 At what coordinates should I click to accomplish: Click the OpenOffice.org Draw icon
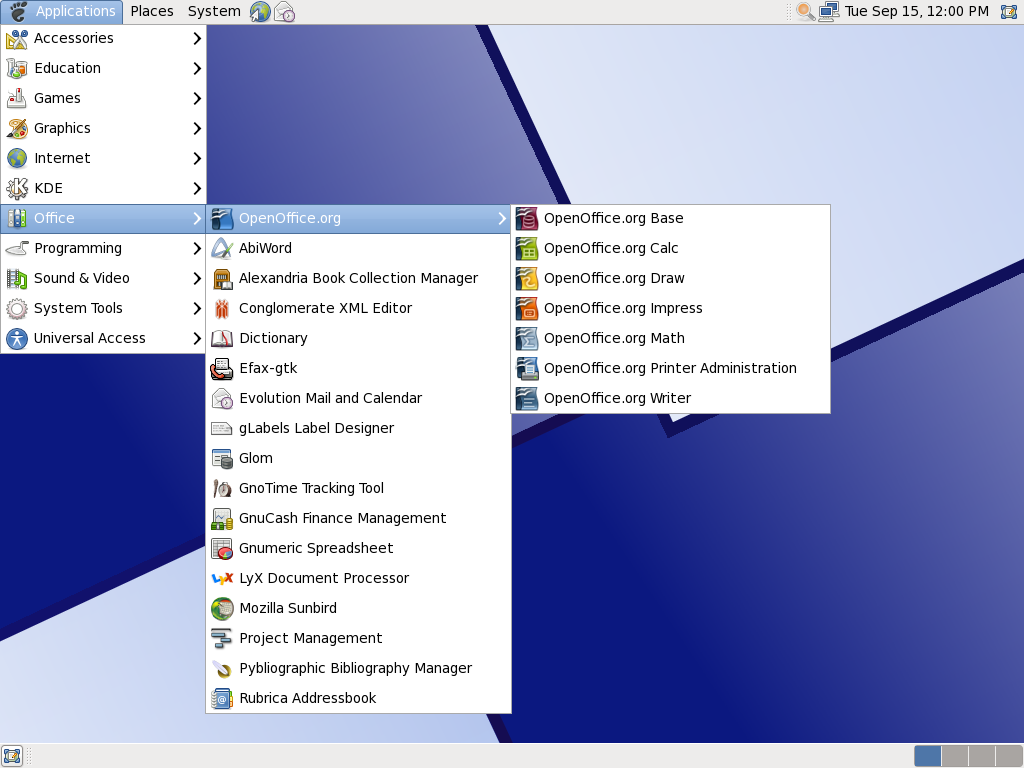pos(526,279)
